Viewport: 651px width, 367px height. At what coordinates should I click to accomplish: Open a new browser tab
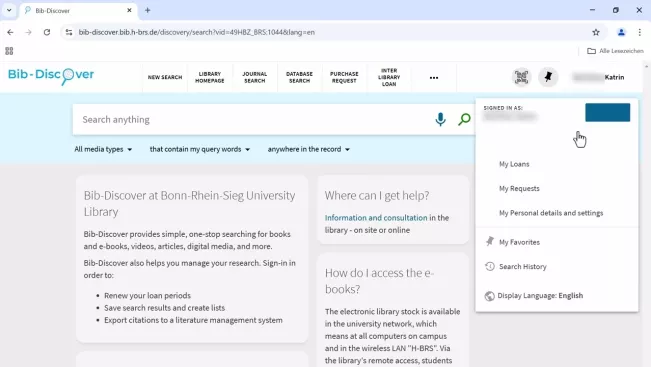click(x=147, y=10)
